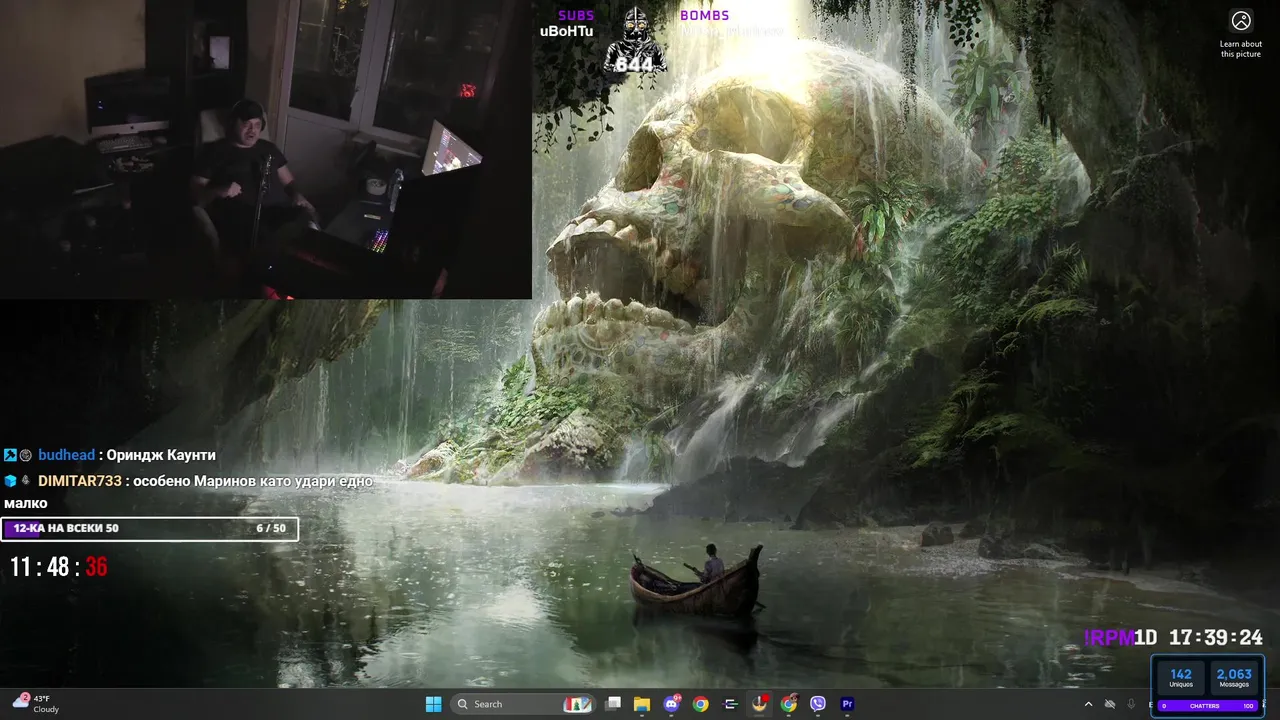Click the Learn about this picture icon
Viewport: 1280px width, 720px height.
tap(1241, 21)
